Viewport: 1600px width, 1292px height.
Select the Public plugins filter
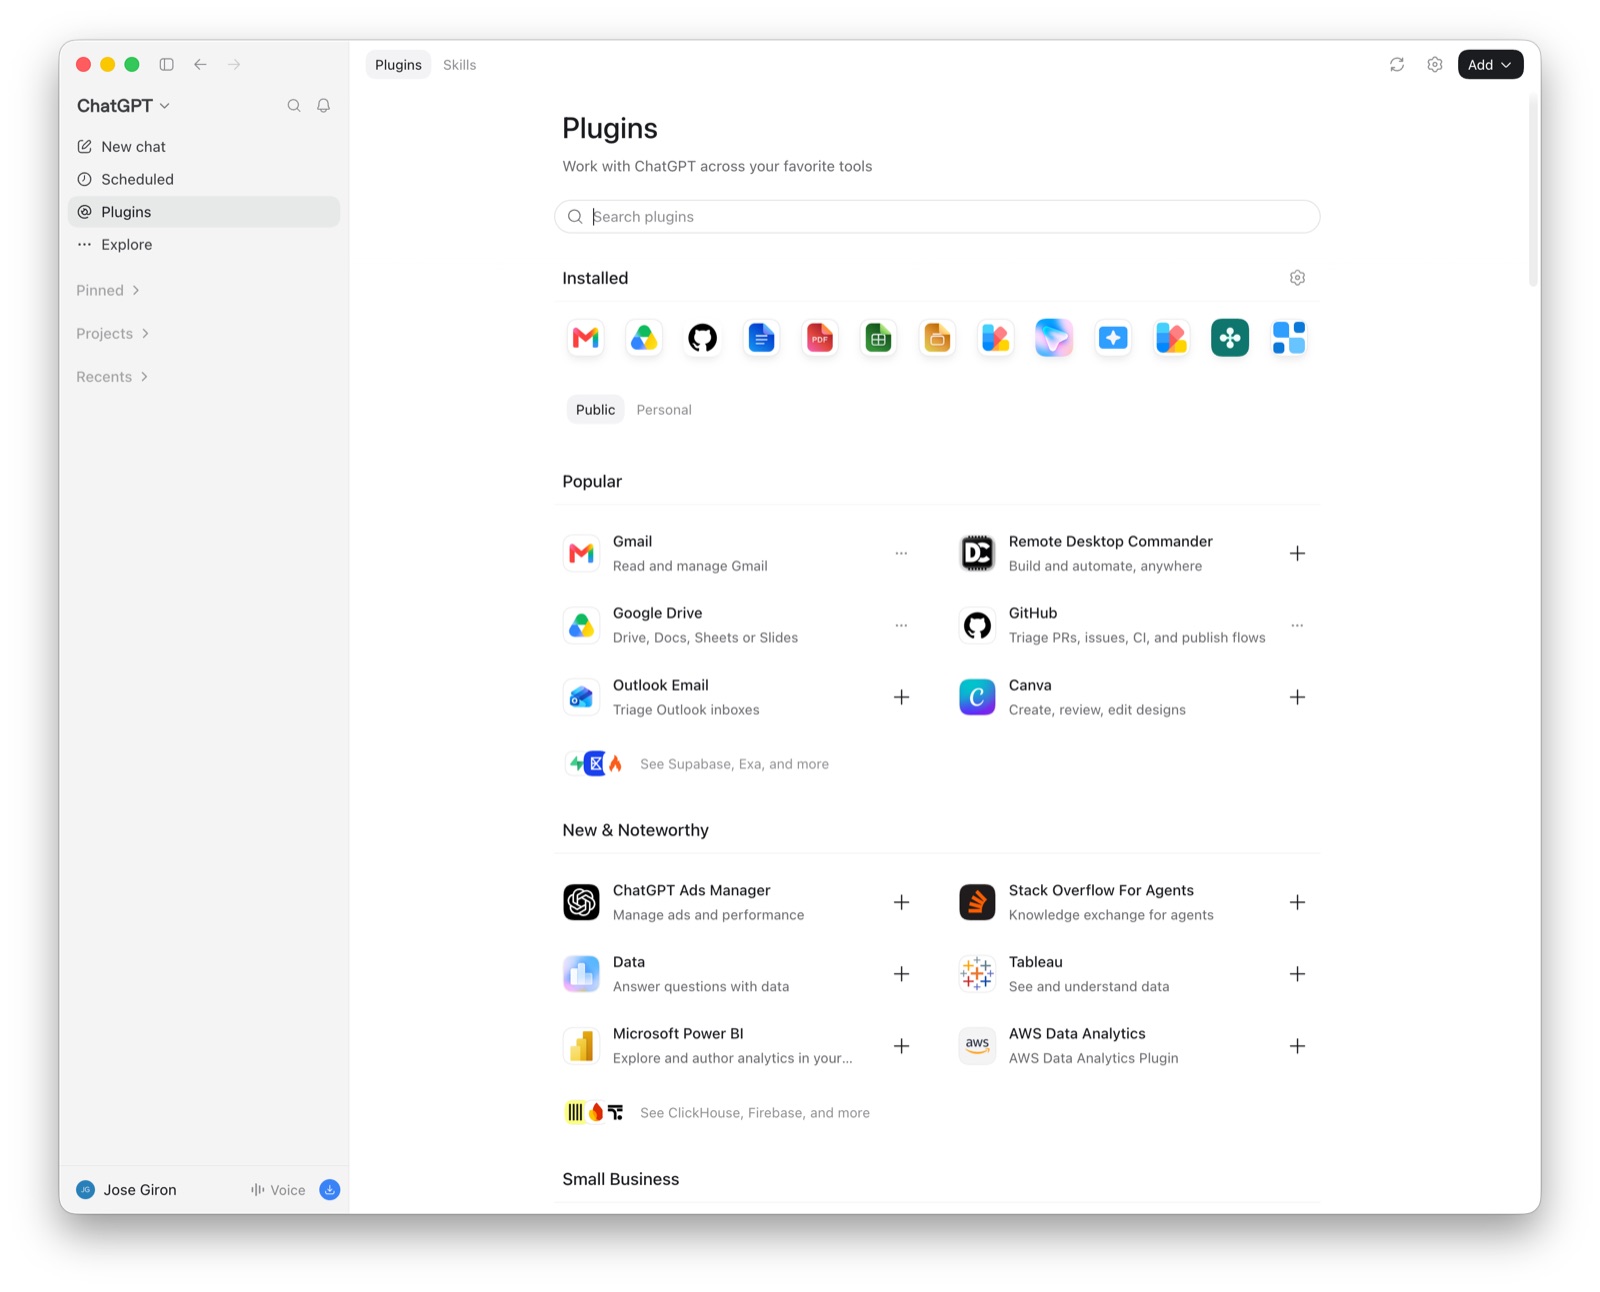[x=595, y=410]
